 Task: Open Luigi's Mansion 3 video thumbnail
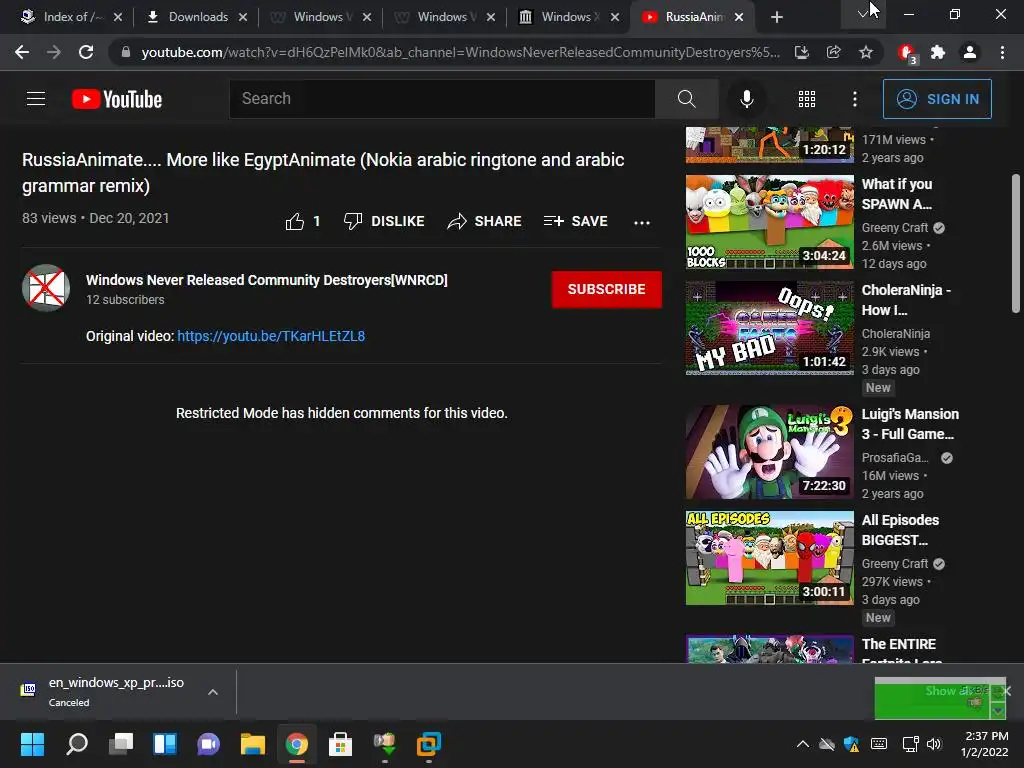click(769, 452)
